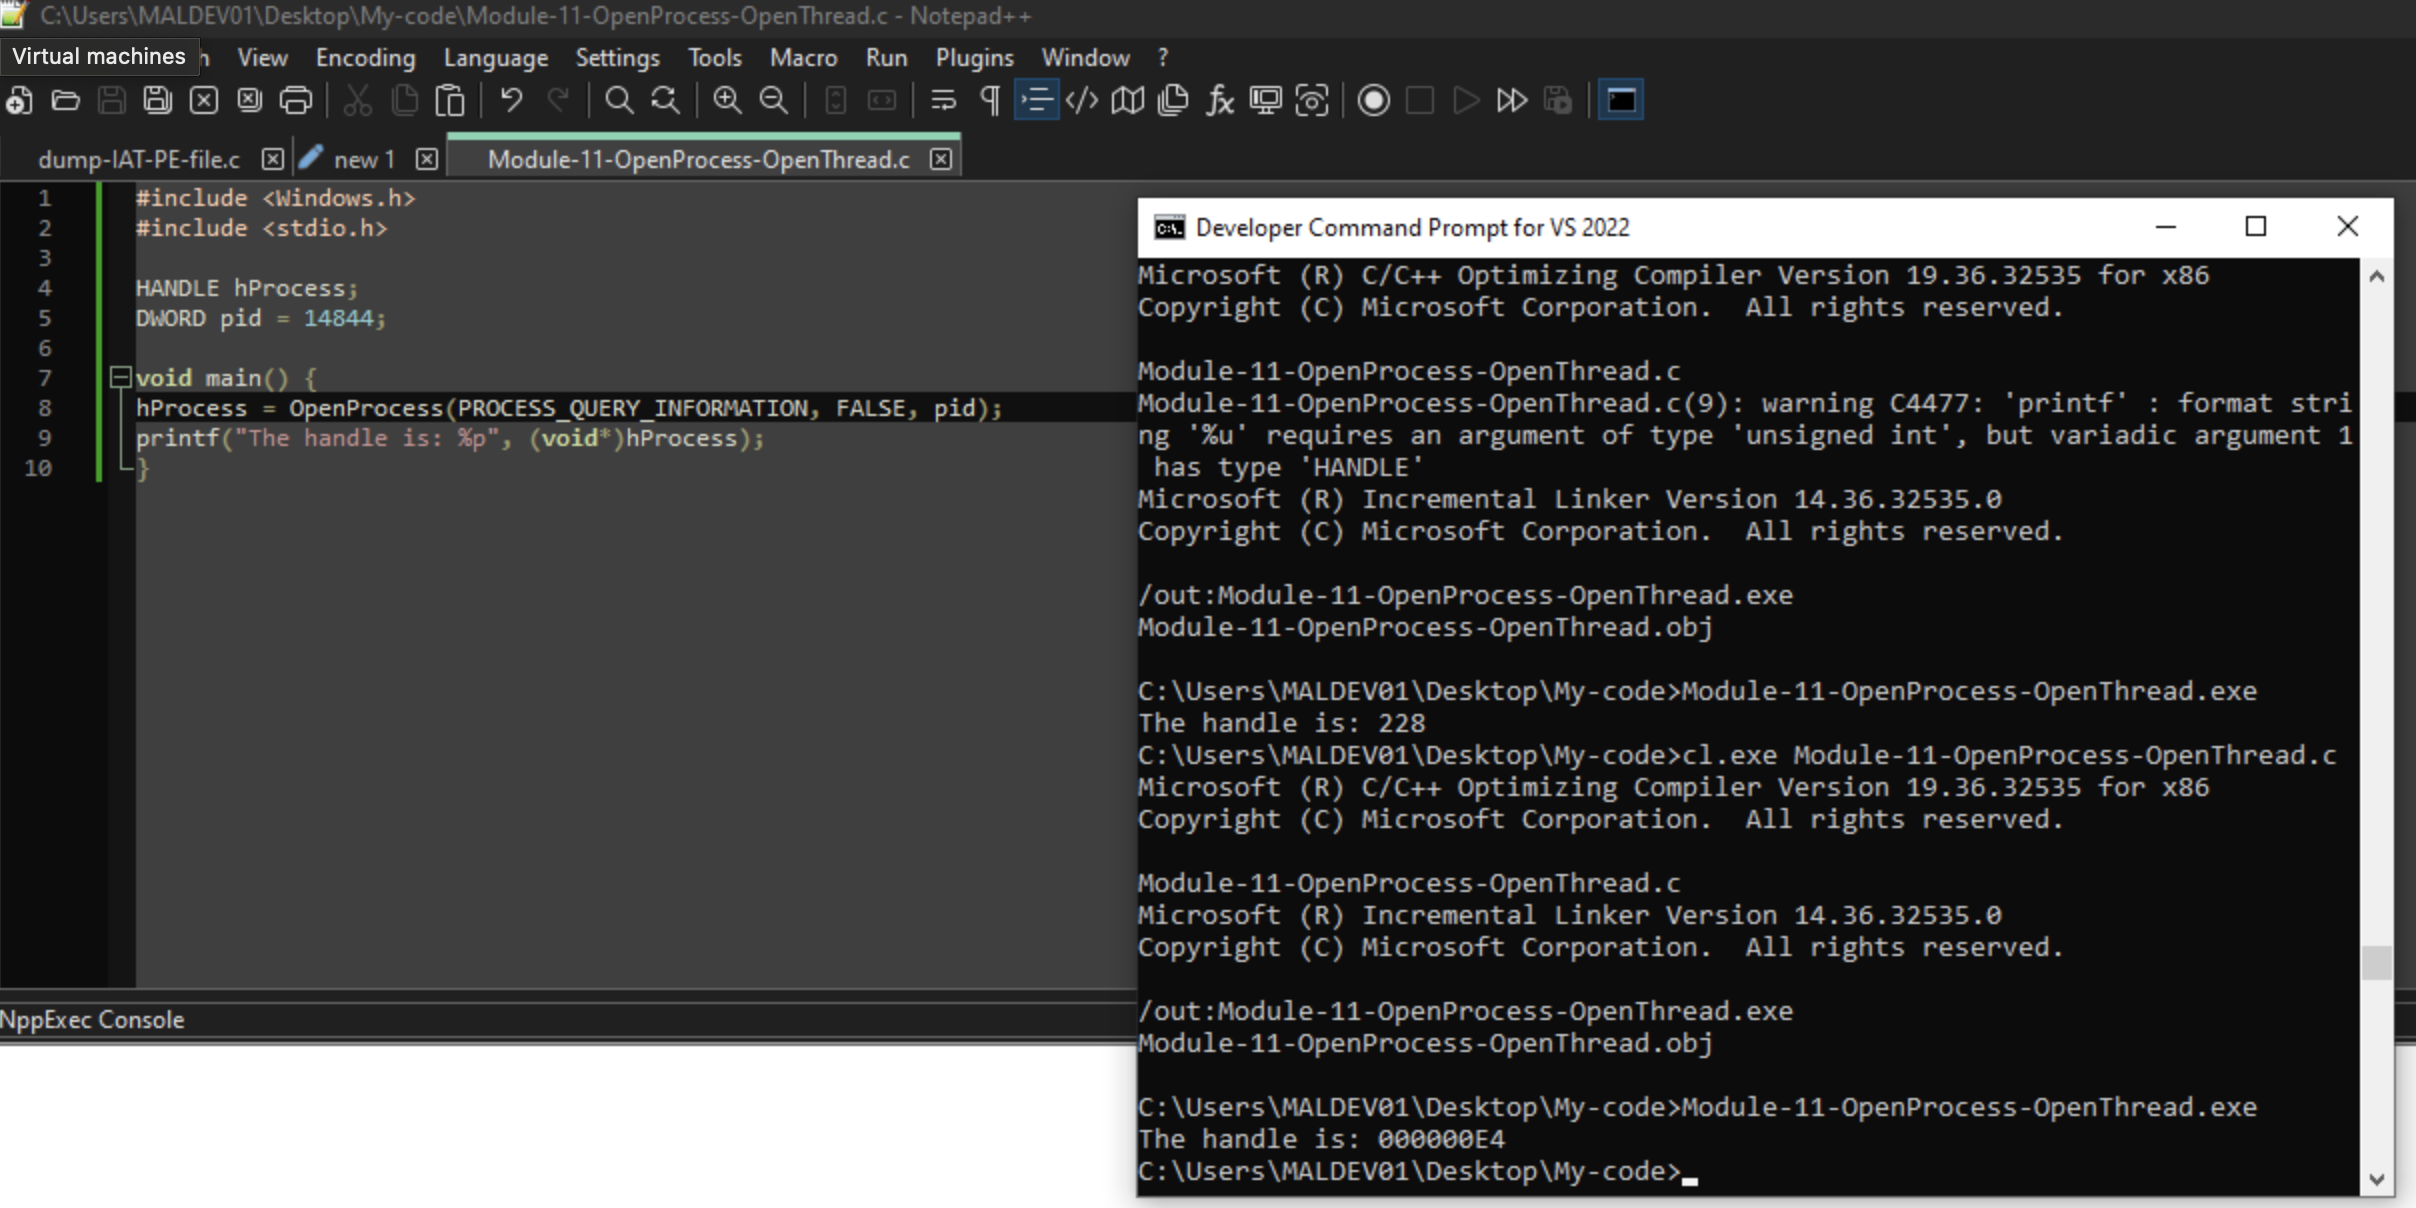Click the Zoom In toolbar icon
This screenshot has height=1208, width=2416.
[x=727, y=100]
